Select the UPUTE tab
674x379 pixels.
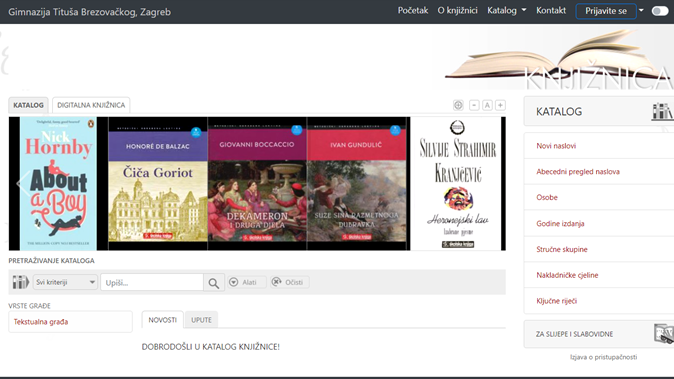pos(201,320)
